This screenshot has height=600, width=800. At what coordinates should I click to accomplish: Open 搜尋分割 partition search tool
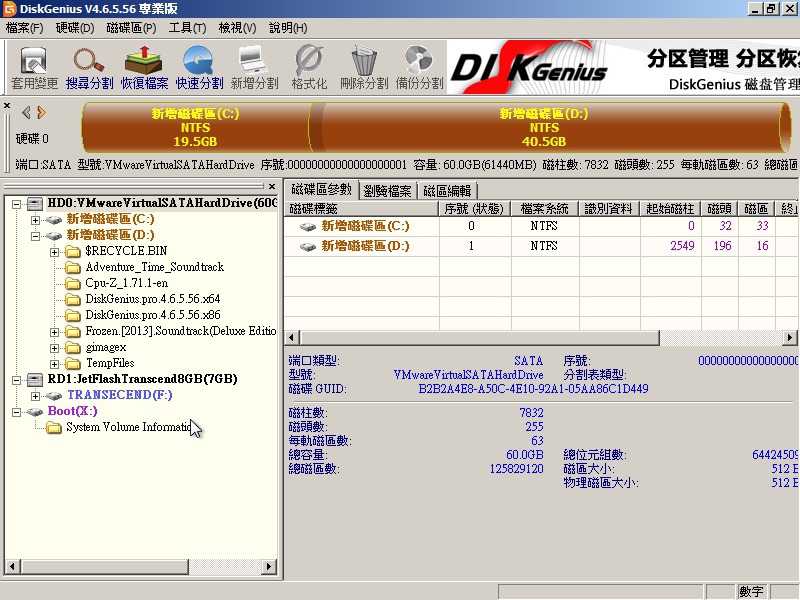coord(89,67)
